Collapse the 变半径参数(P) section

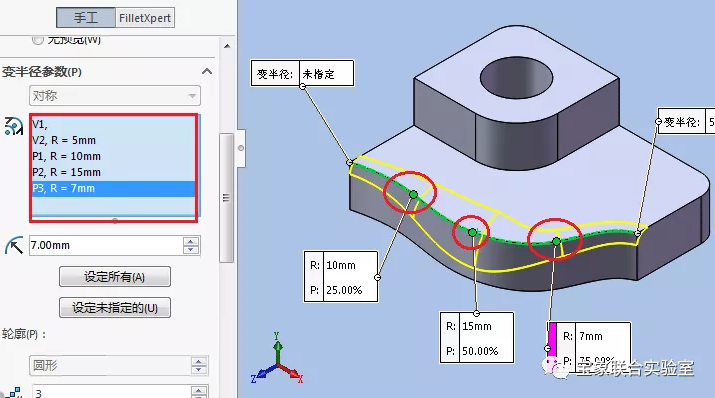coord(207,71)
